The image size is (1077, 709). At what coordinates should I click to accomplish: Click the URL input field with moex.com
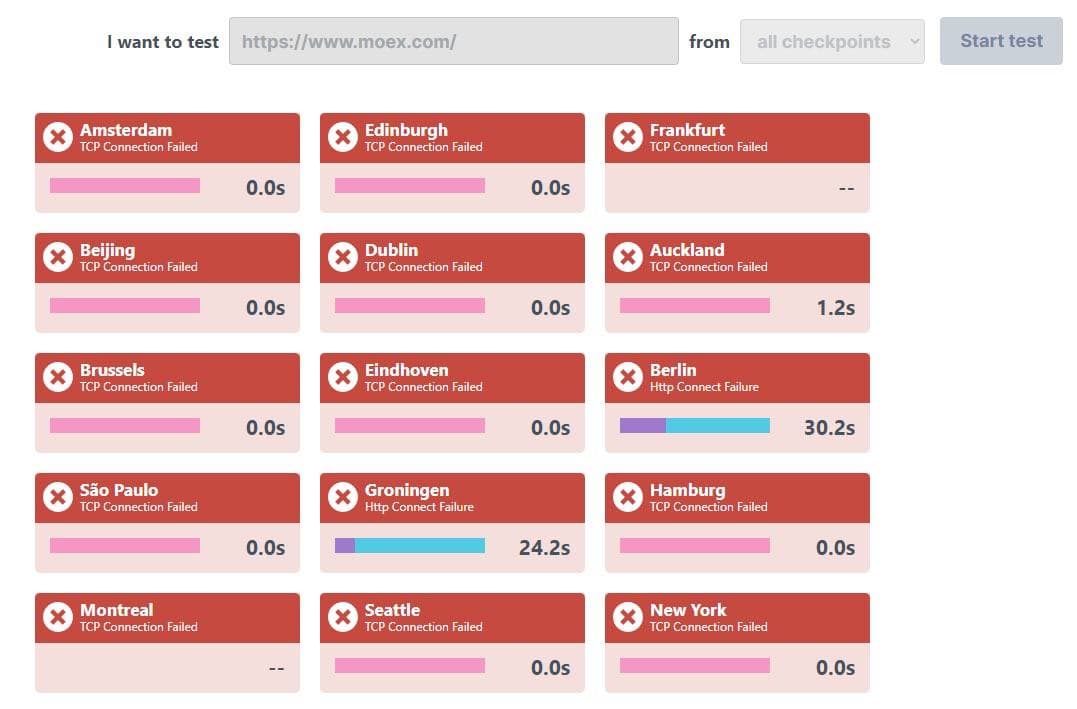point(453,41)
